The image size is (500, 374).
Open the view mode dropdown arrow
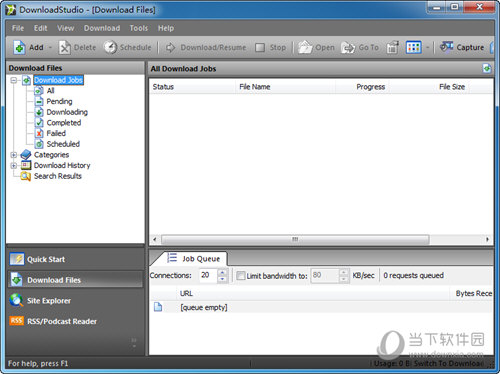pos(427,48)
